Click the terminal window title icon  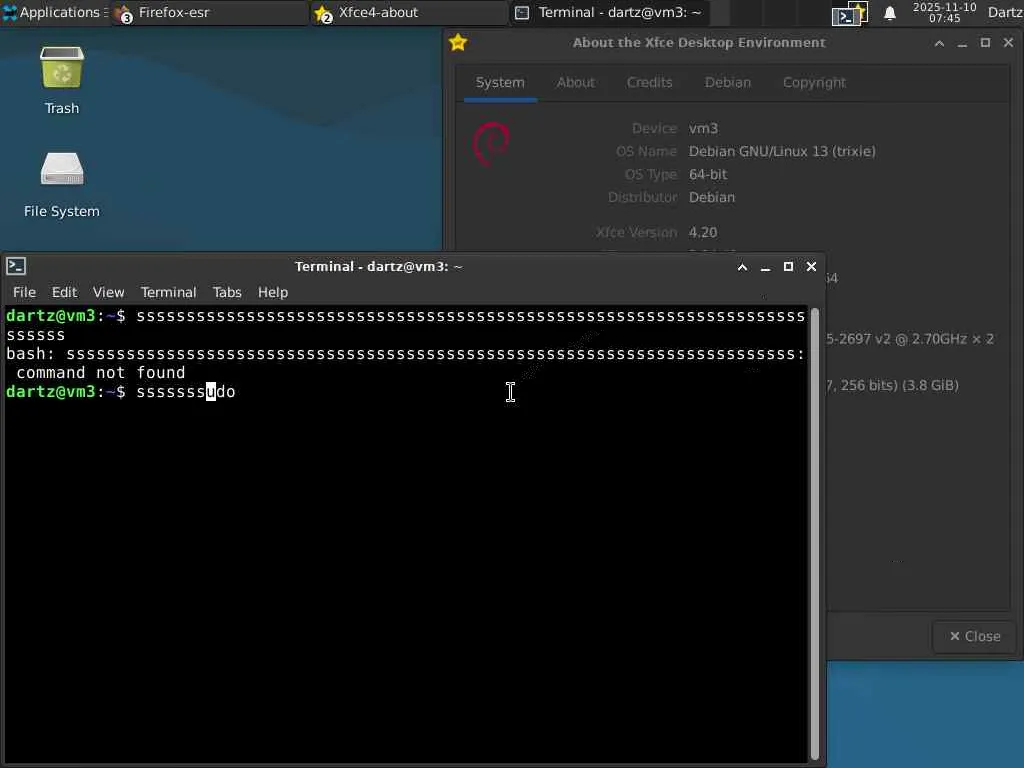coord(16,266)
